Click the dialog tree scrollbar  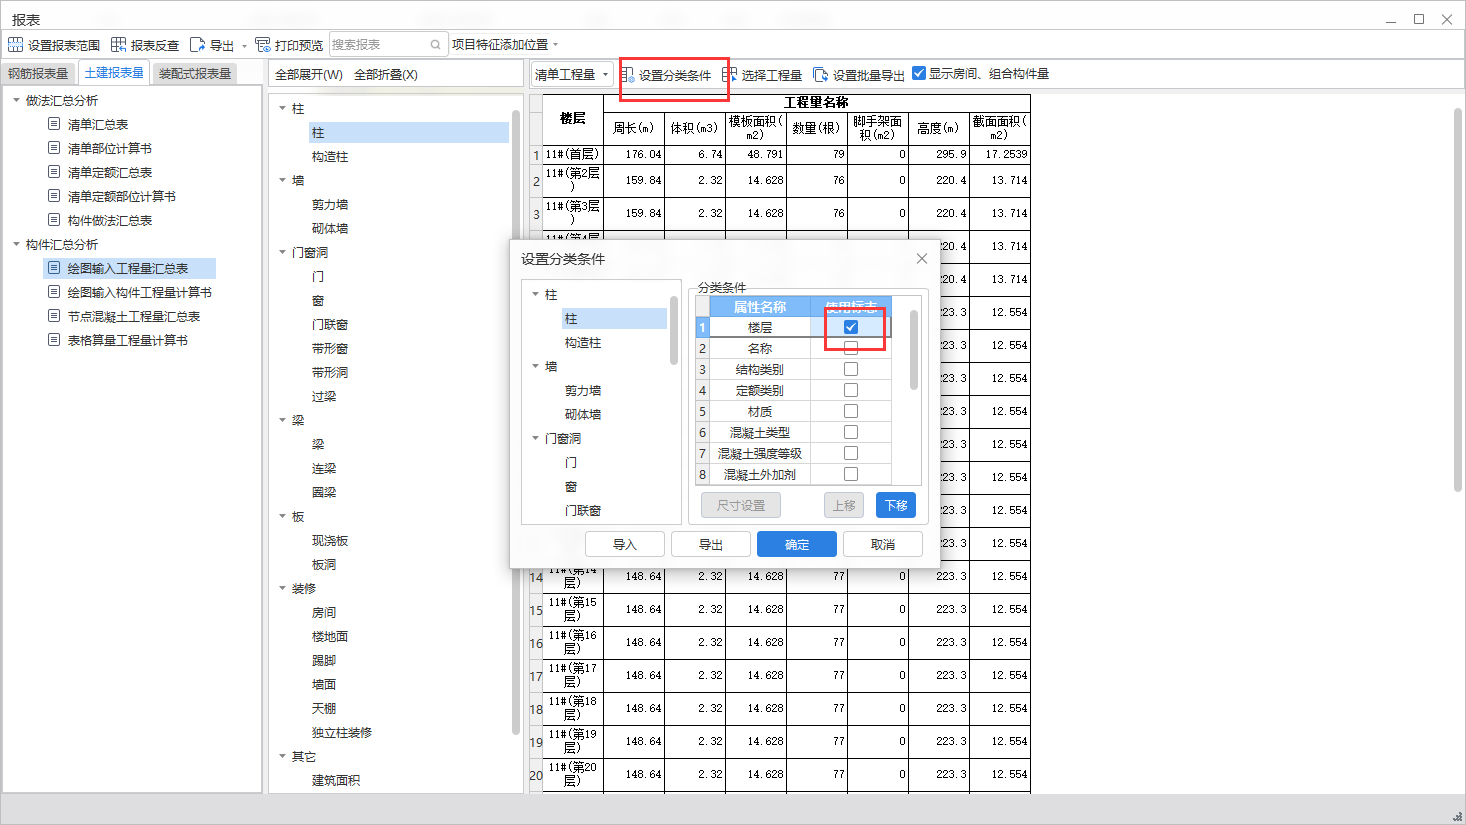673,331
